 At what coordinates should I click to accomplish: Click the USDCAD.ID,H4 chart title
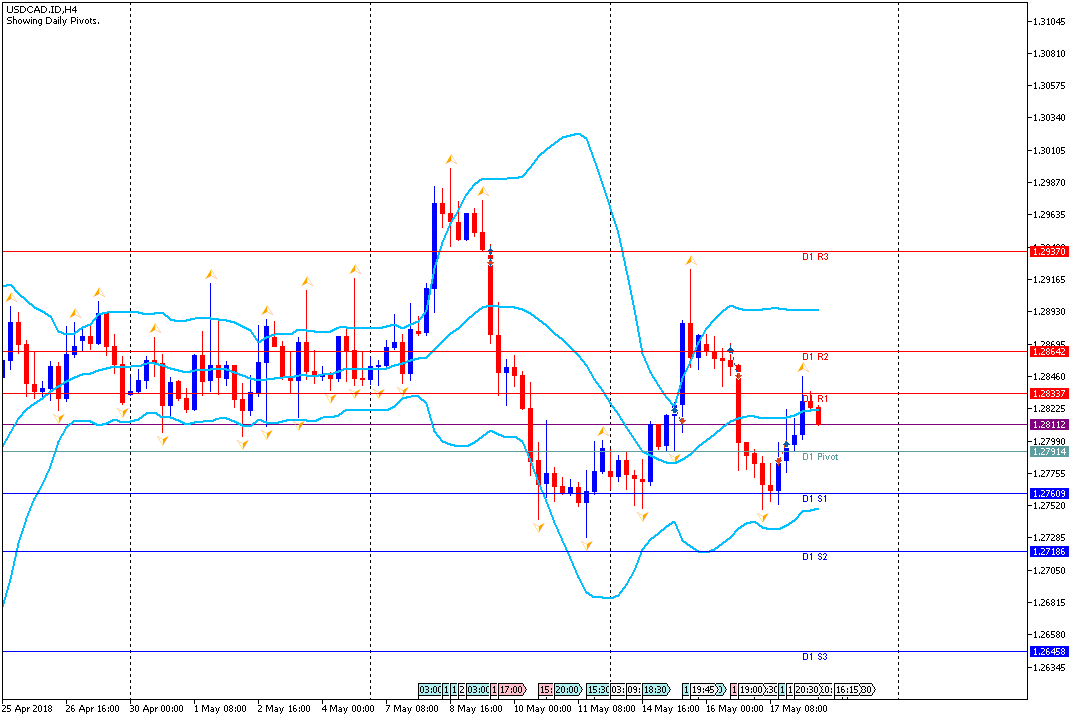click(x=44, y=8)
